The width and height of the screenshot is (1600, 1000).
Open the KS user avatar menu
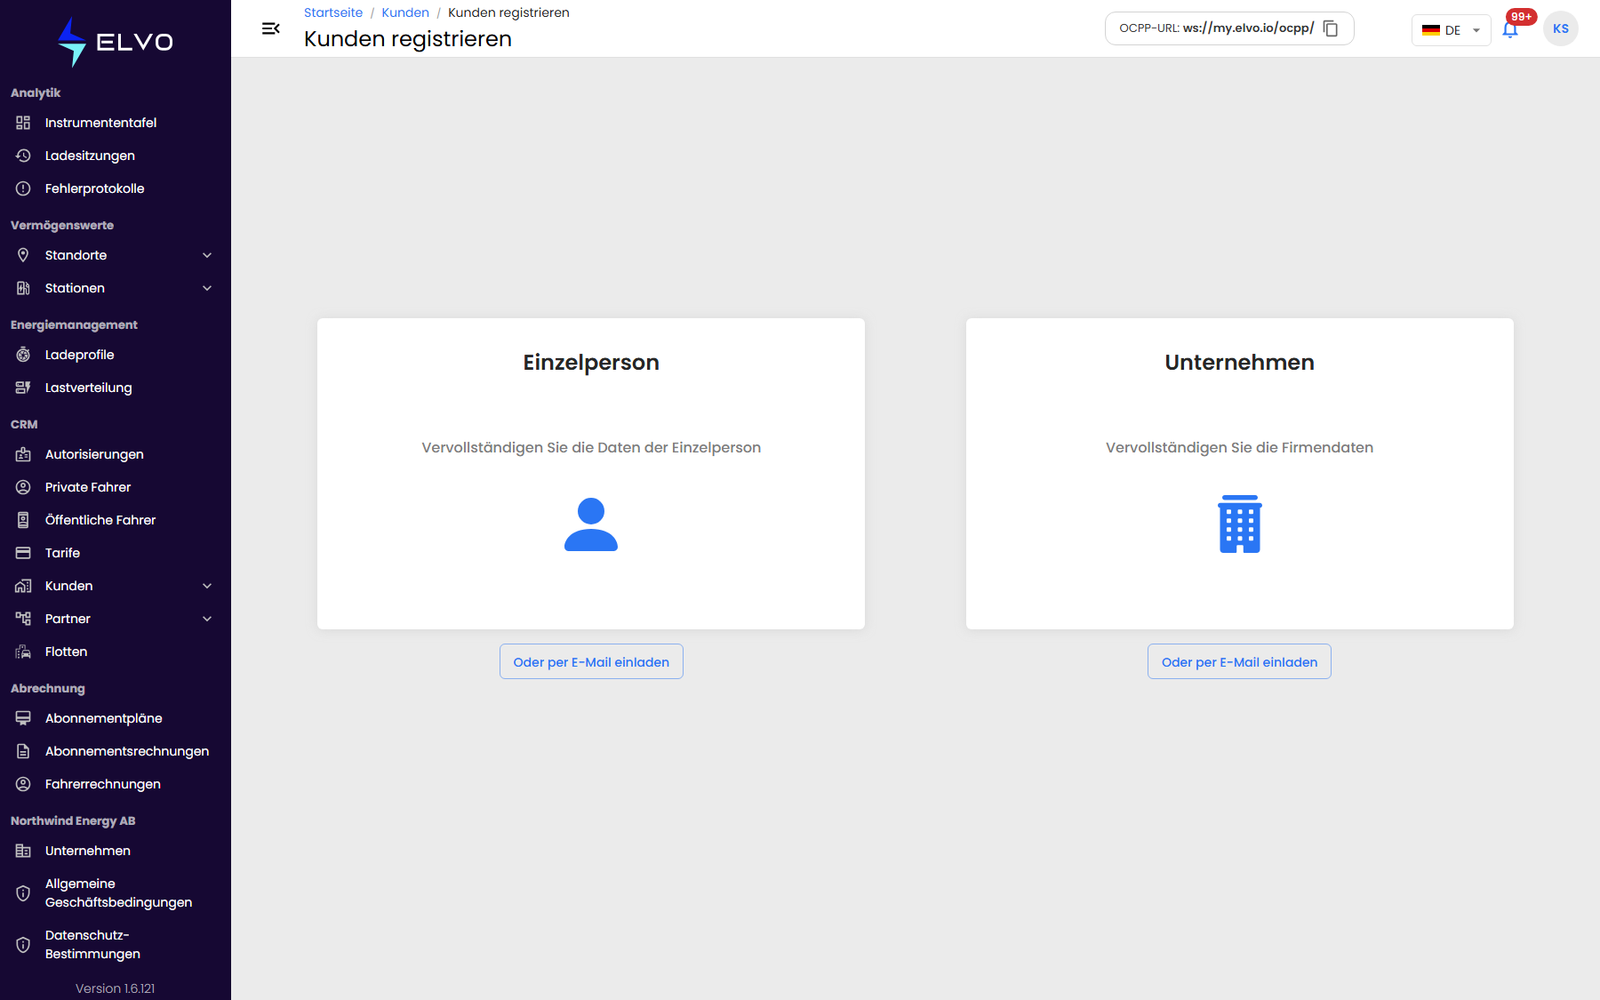pos(1560,29)
